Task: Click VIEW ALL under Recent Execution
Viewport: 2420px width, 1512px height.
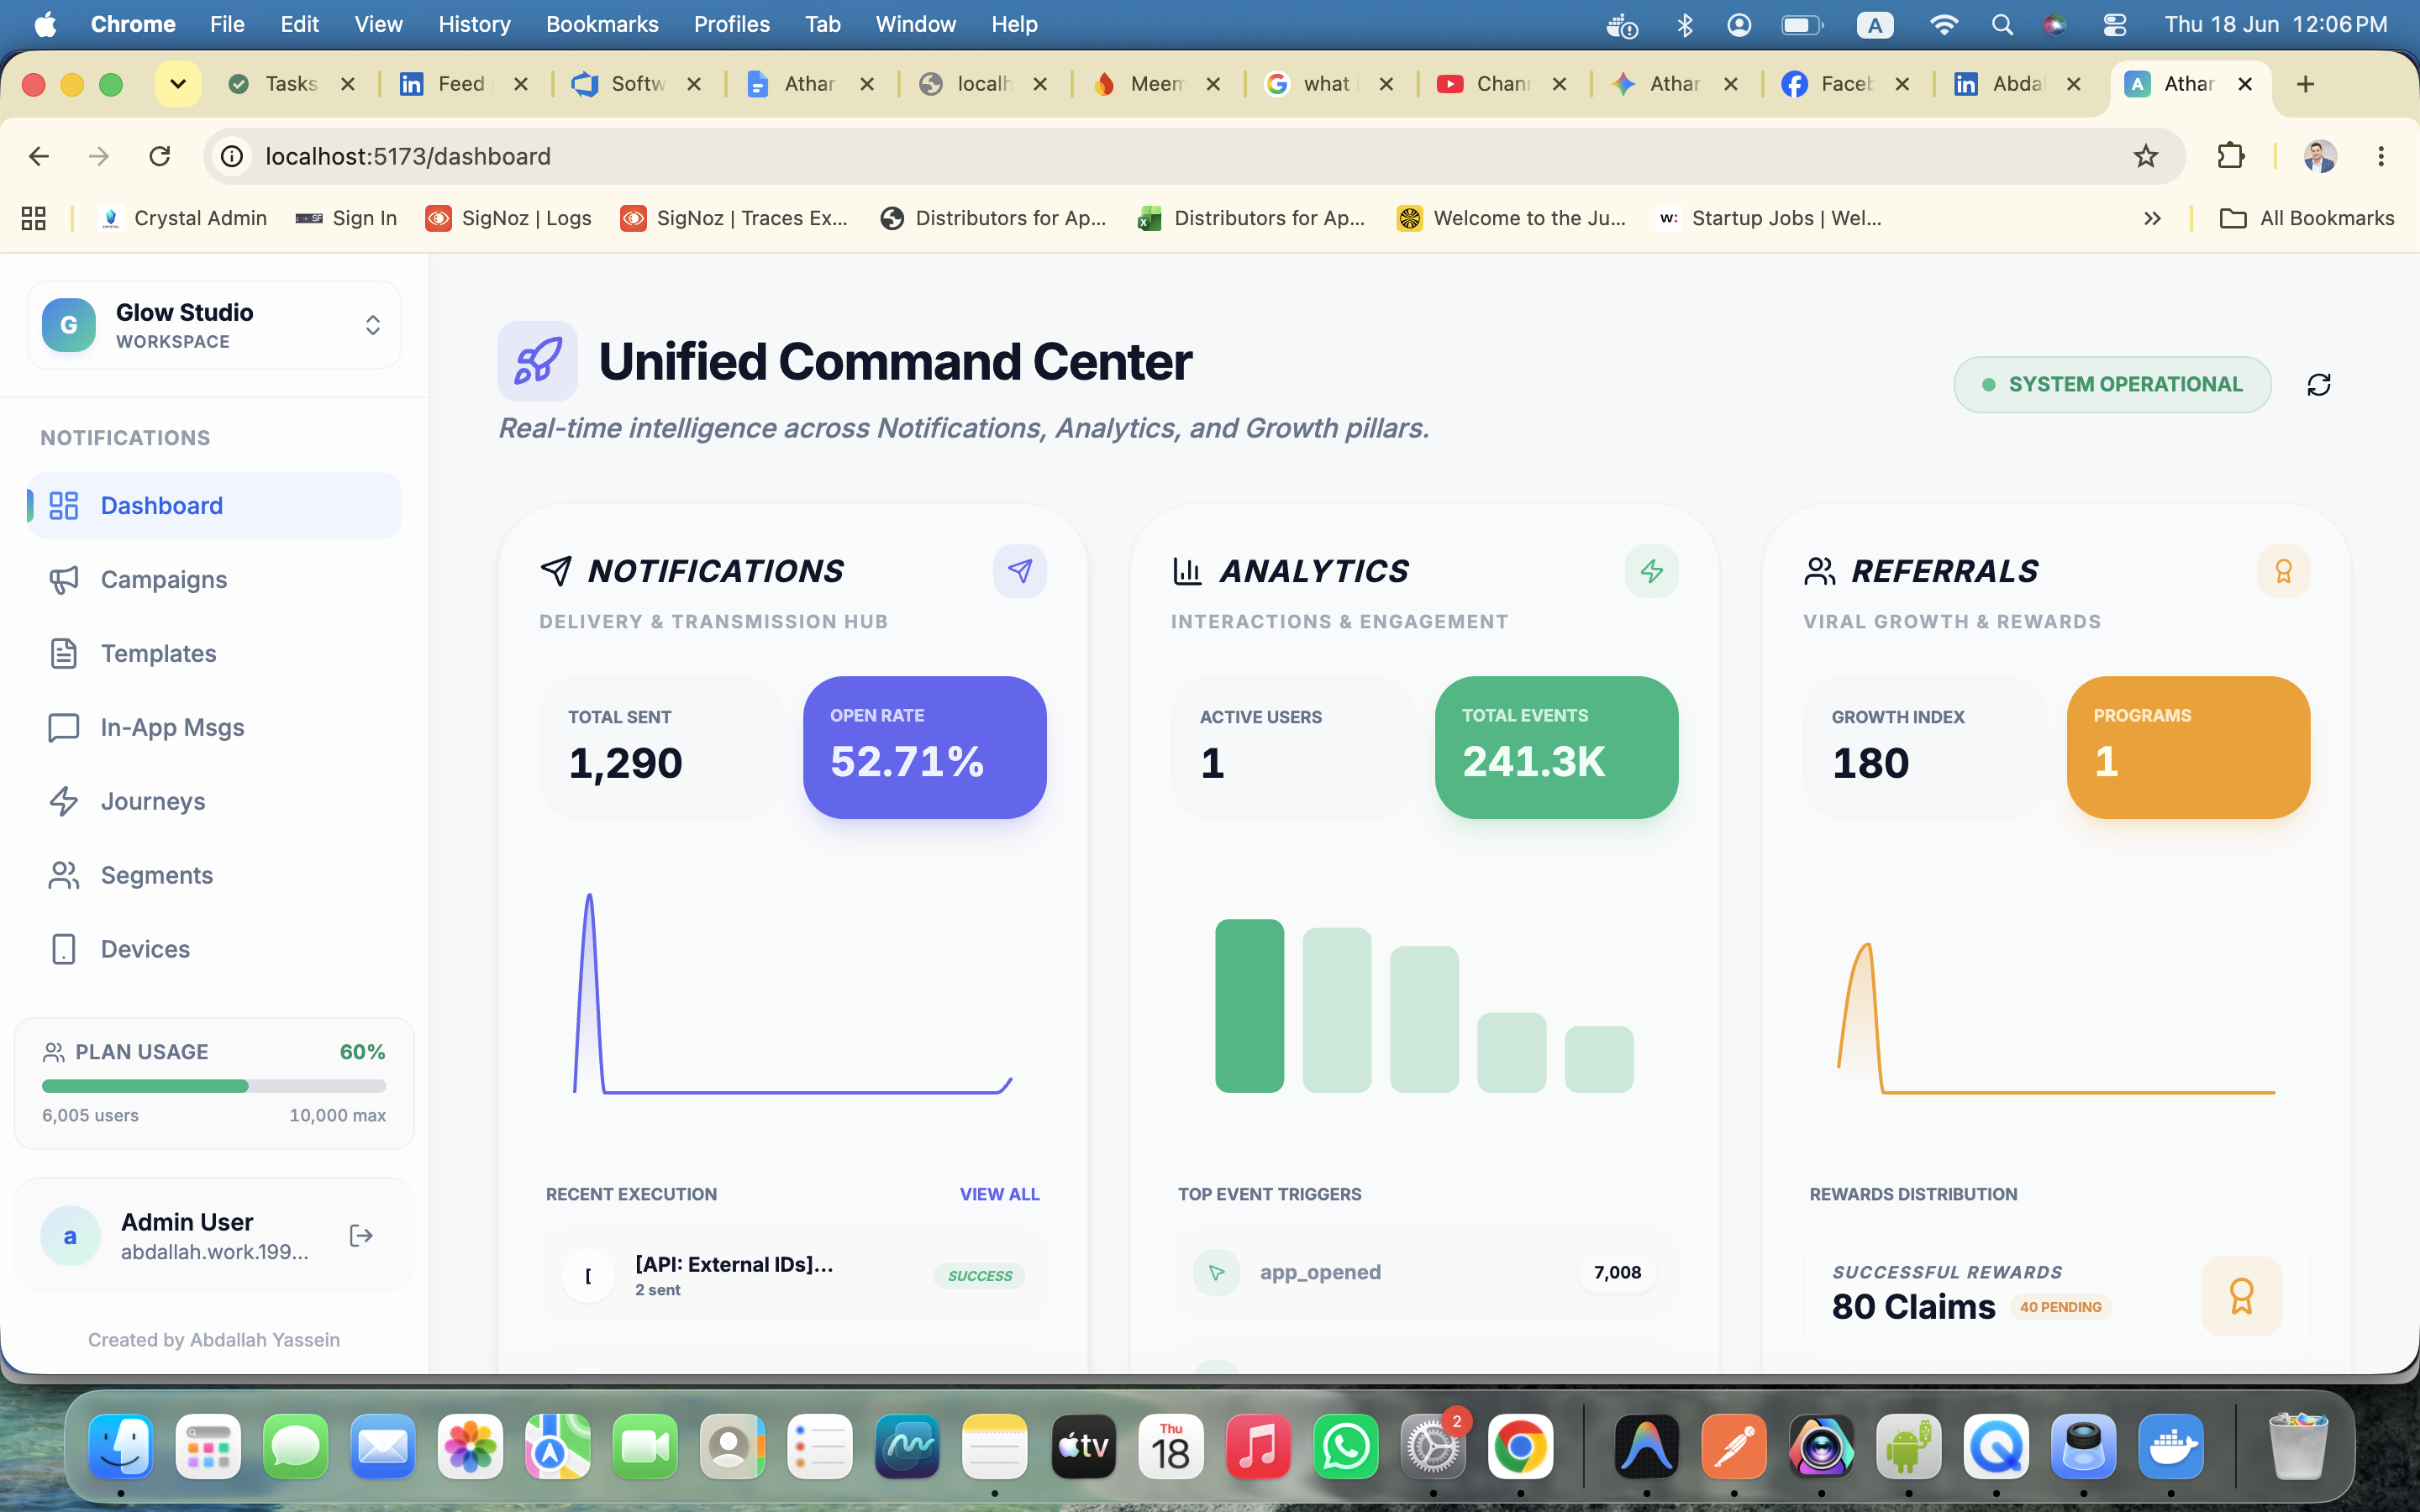Action: tap(999, 1194)
